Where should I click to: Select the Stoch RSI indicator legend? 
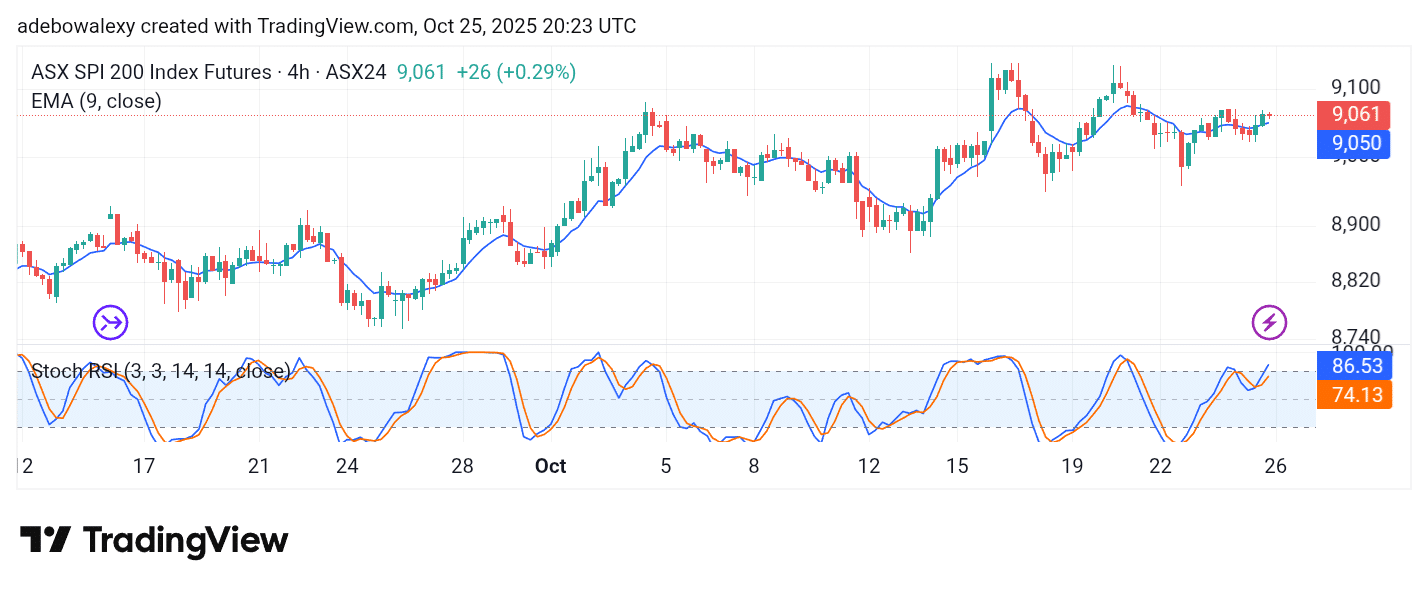pyautogui.click(x=160, y=372)
